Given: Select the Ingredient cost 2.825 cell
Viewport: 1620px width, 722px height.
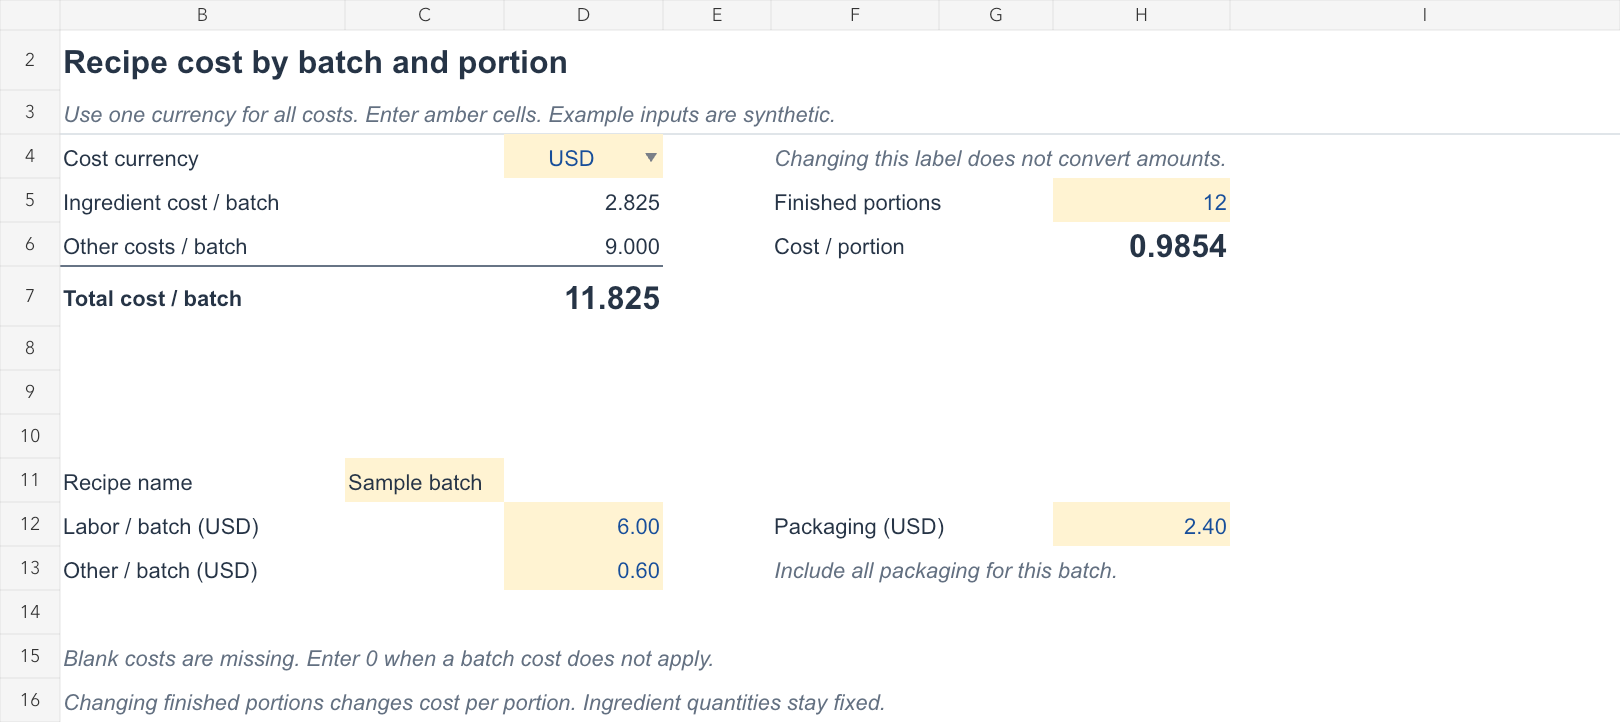Looking at the screenshot, I should 583,202.
